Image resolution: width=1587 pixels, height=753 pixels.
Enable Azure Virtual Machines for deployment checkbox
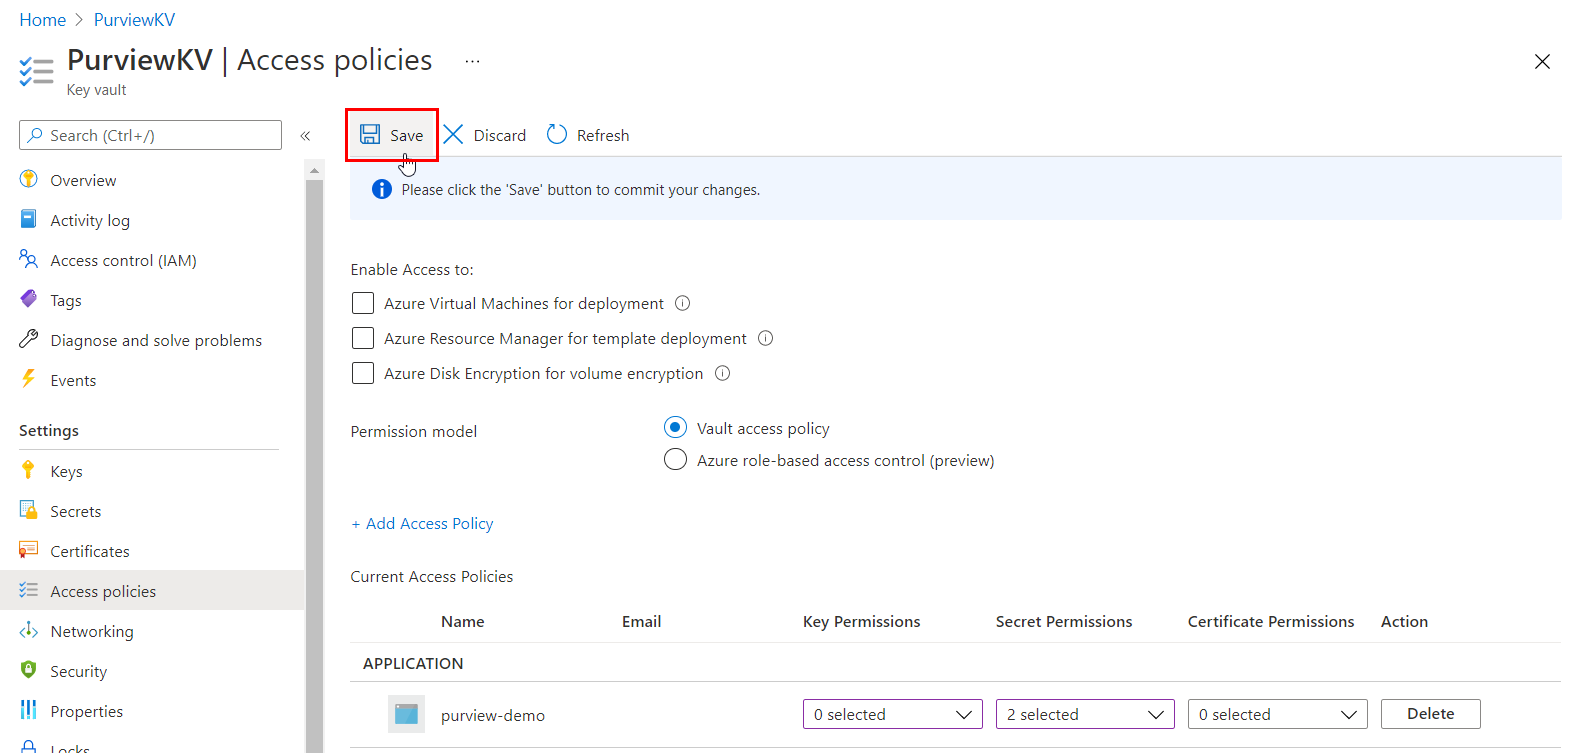pyautogui.click(x=363, y=303)
